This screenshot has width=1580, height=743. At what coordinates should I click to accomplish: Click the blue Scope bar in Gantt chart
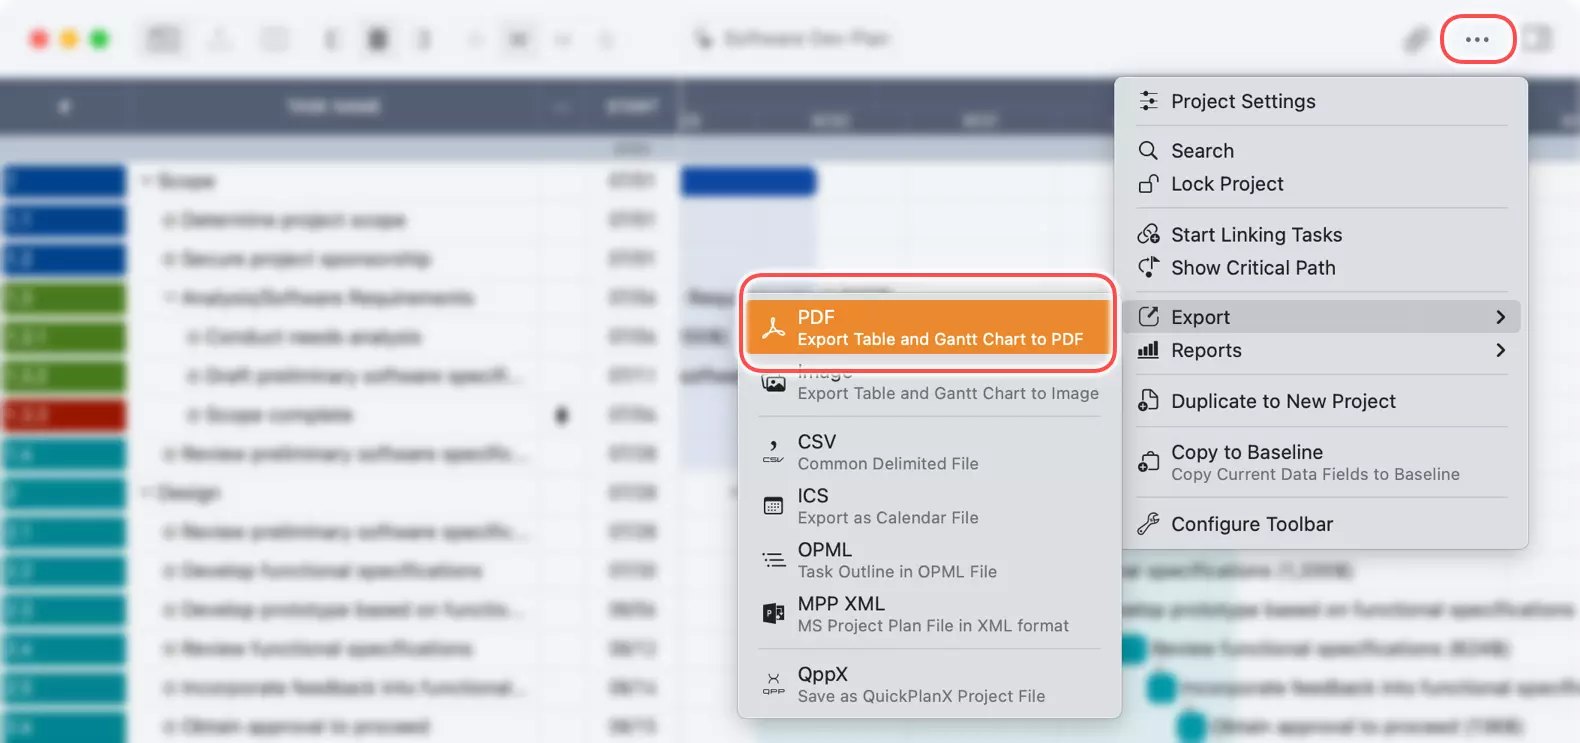click(x=748, y=182)
